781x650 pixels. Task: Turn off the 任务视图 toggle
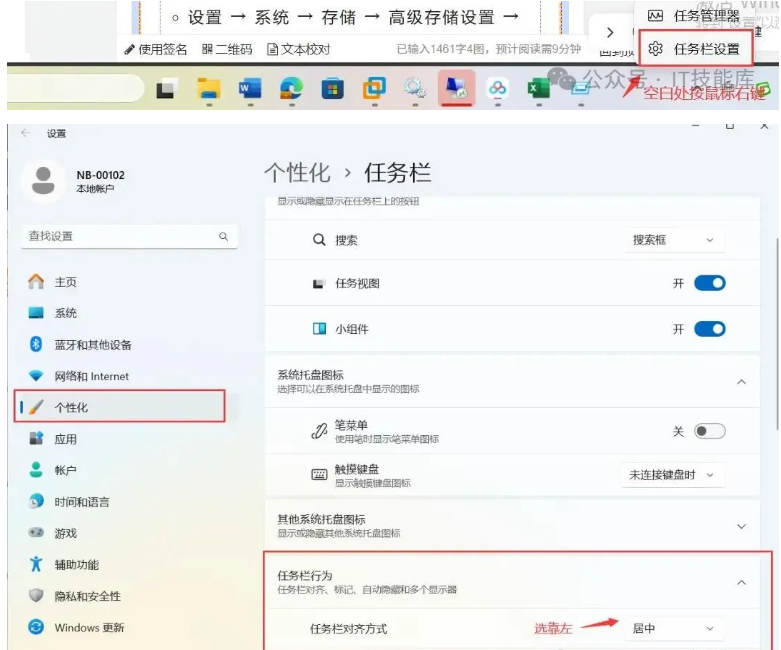pos(710,283)
